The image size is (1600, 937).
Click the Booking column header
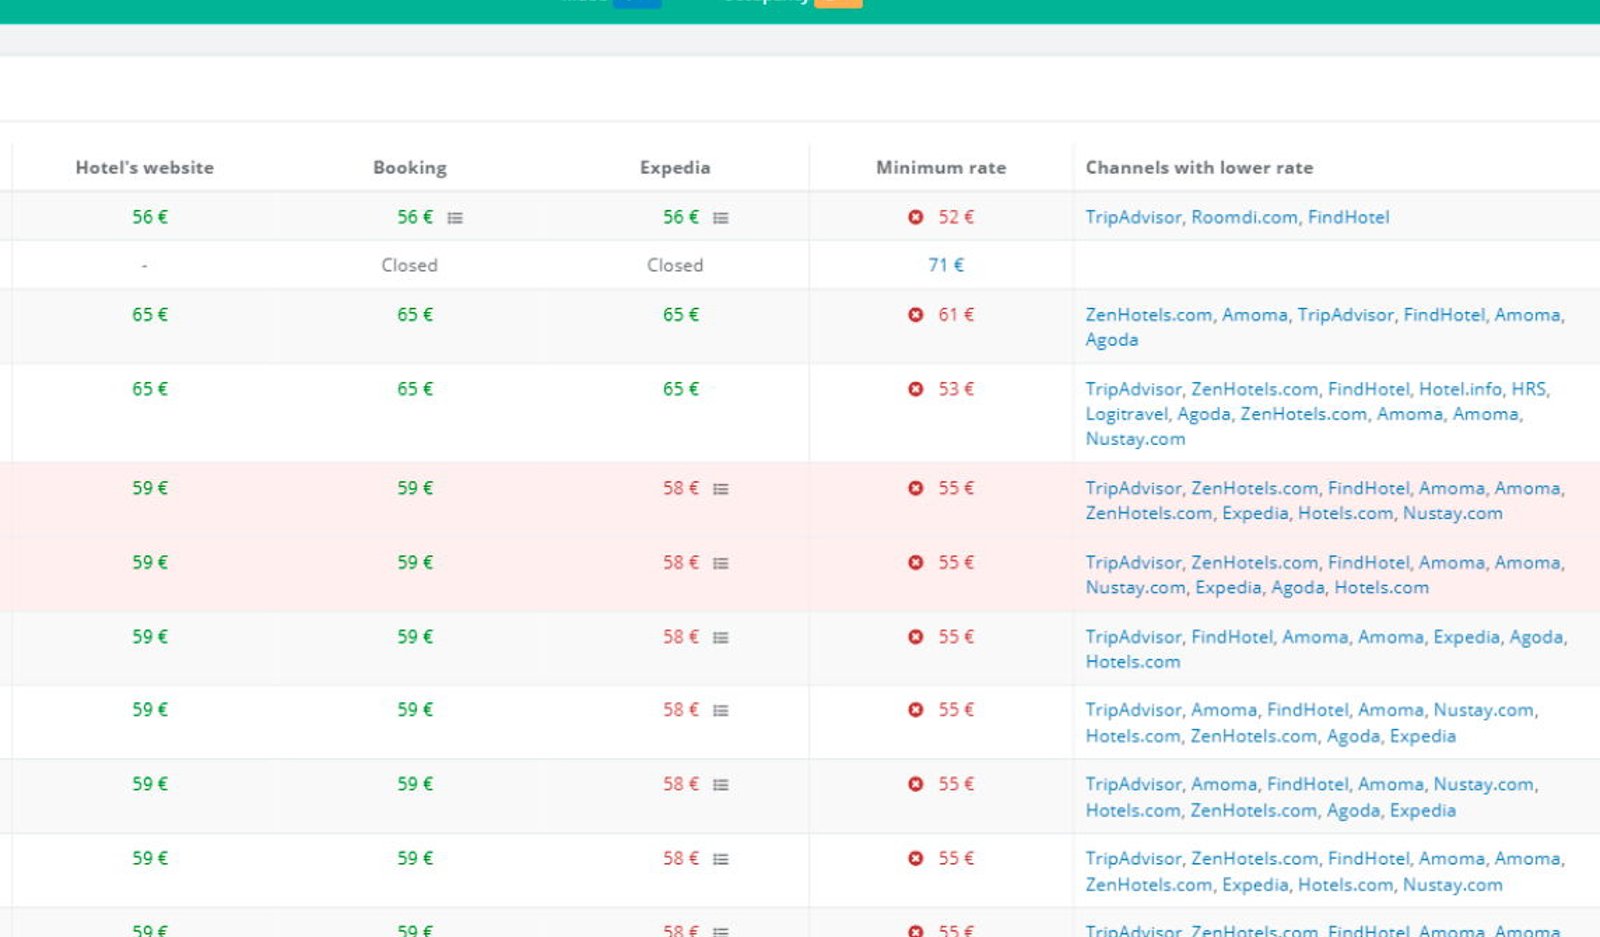click(x=410, y=168)
